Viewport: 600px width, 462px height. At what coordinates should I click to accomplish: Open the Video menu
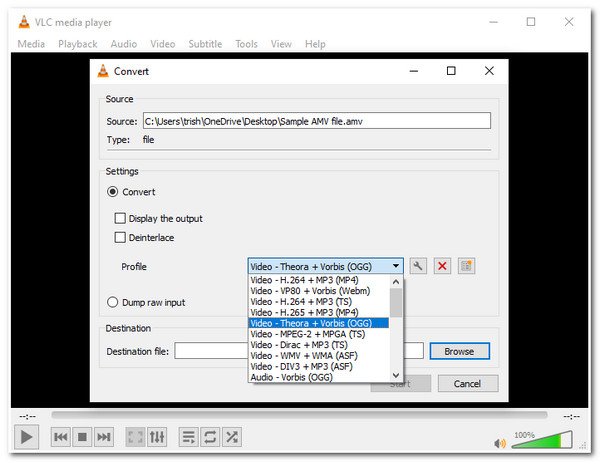coord(163,44)
